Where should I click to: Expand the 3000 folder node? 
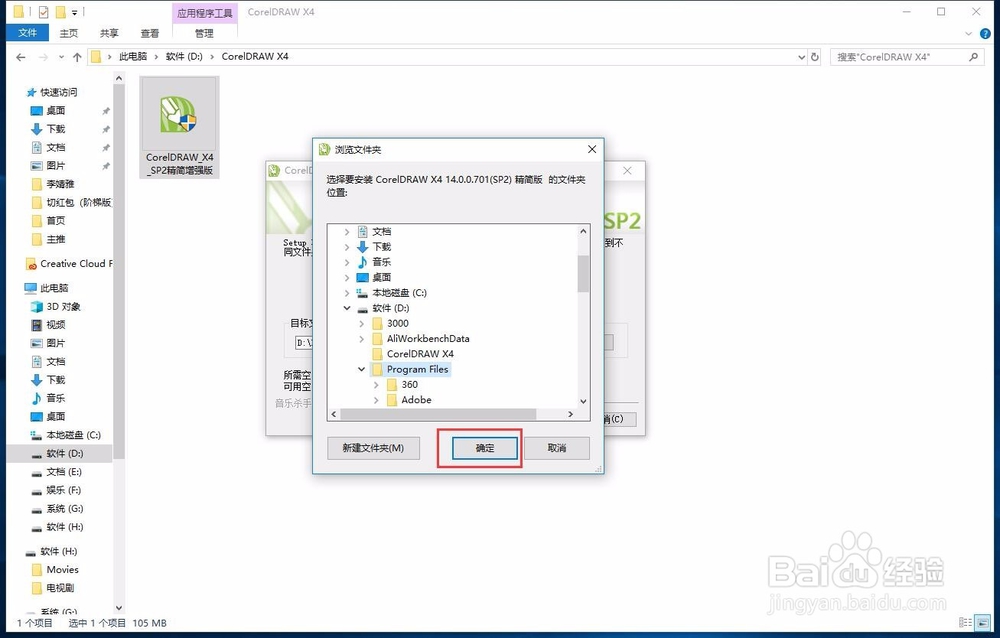(362, 323)
